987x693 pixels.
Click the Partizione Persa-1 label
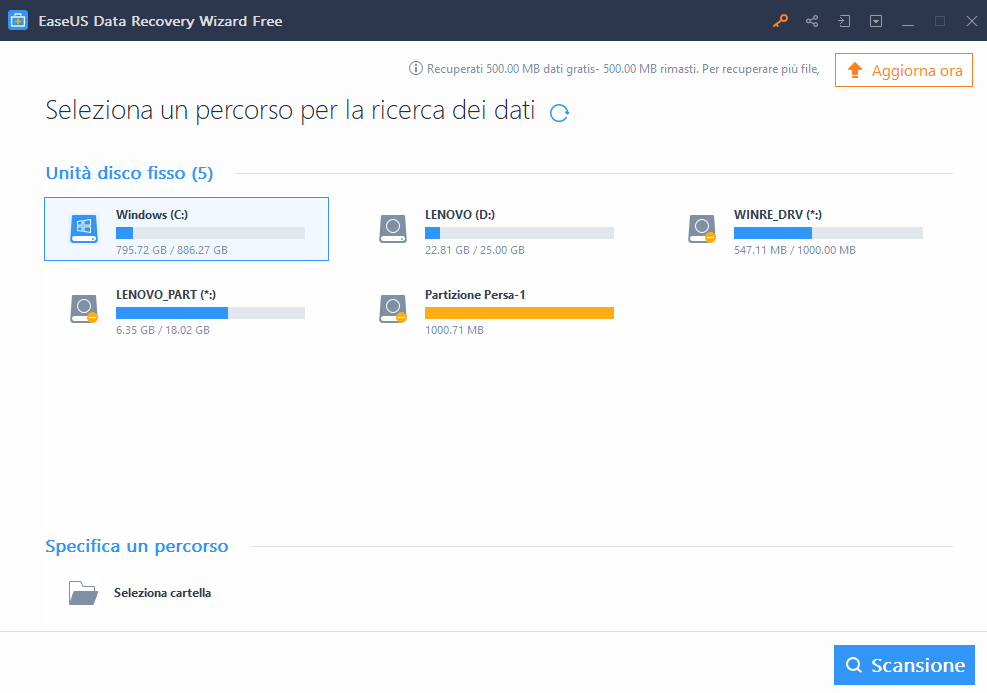475,295
